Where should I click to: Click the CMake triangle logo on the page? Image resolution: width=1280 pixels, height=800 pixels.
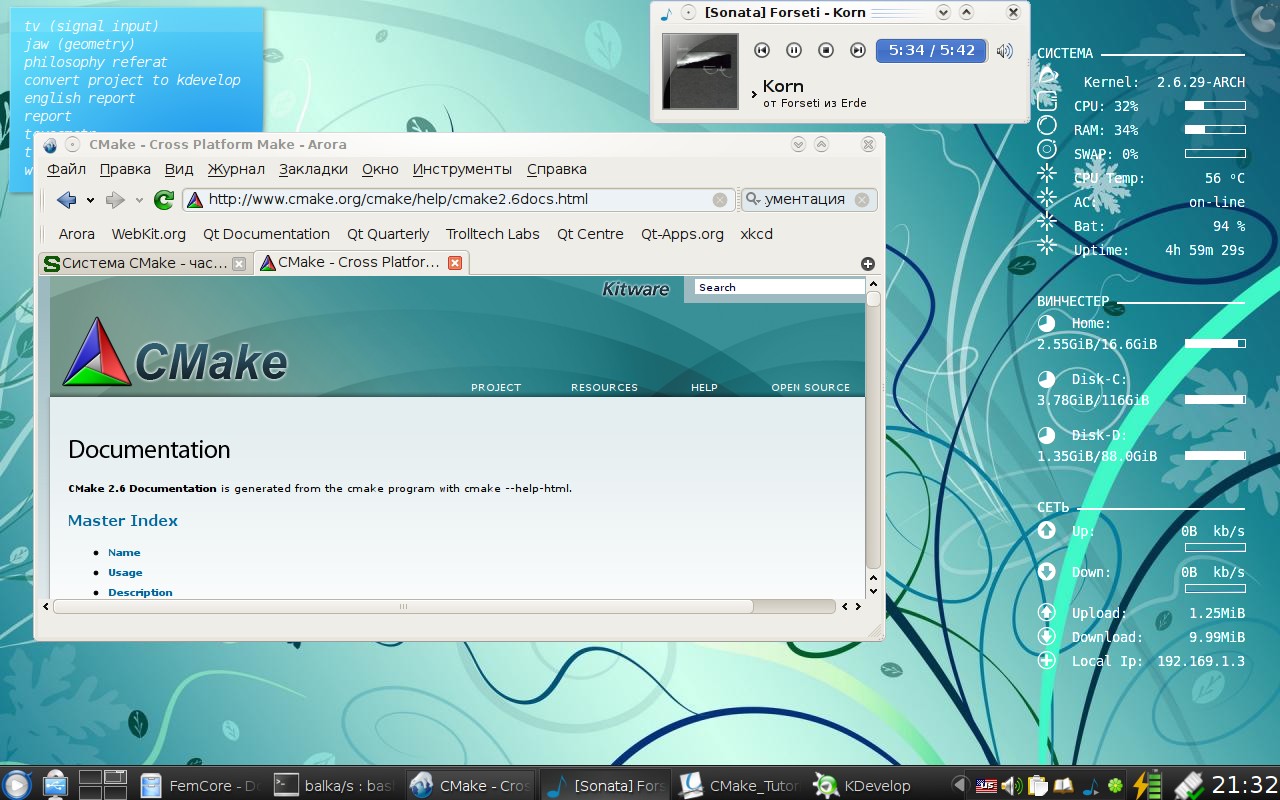click(97, 352)
